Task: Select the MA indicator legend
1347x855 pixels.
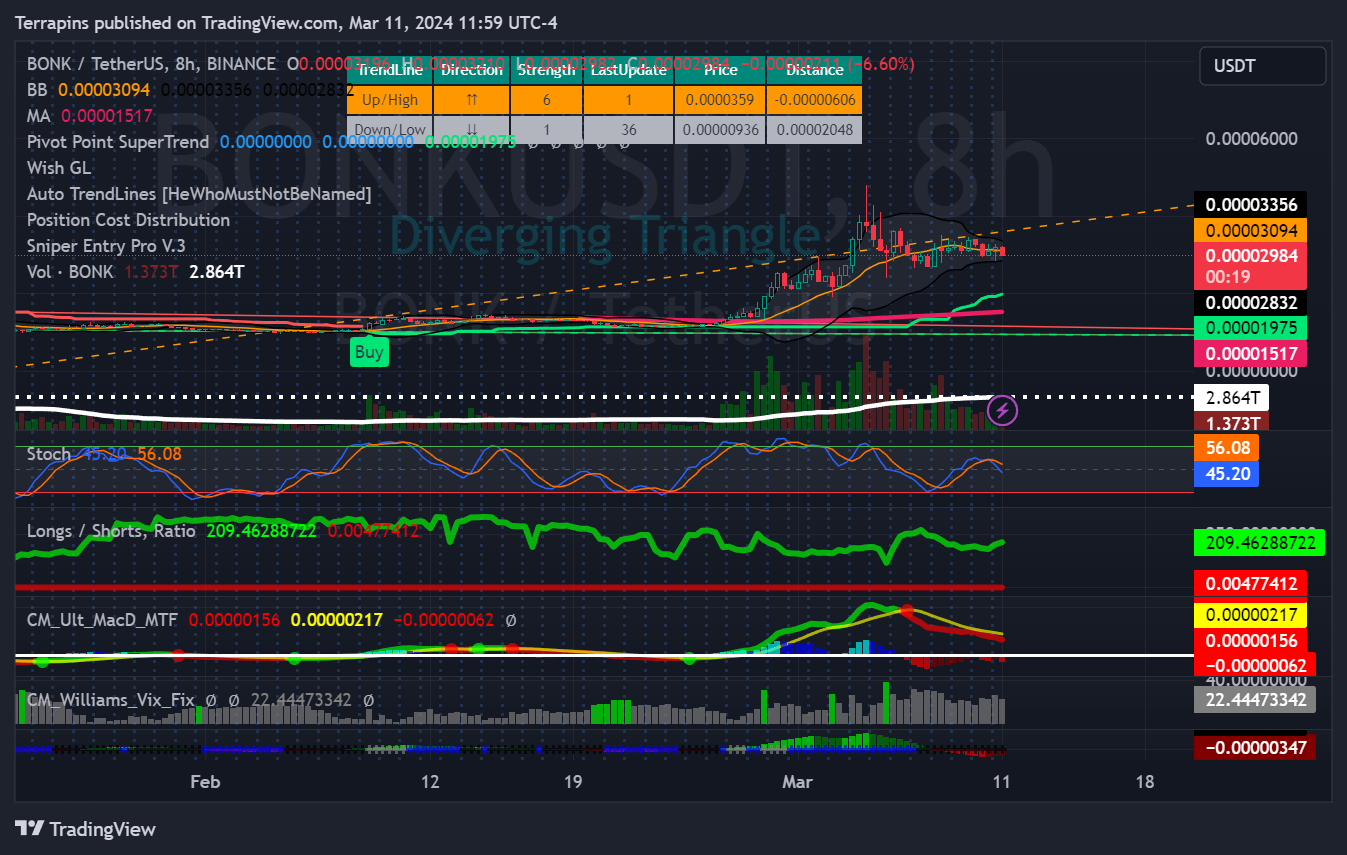Action: (x=40, y=116)
